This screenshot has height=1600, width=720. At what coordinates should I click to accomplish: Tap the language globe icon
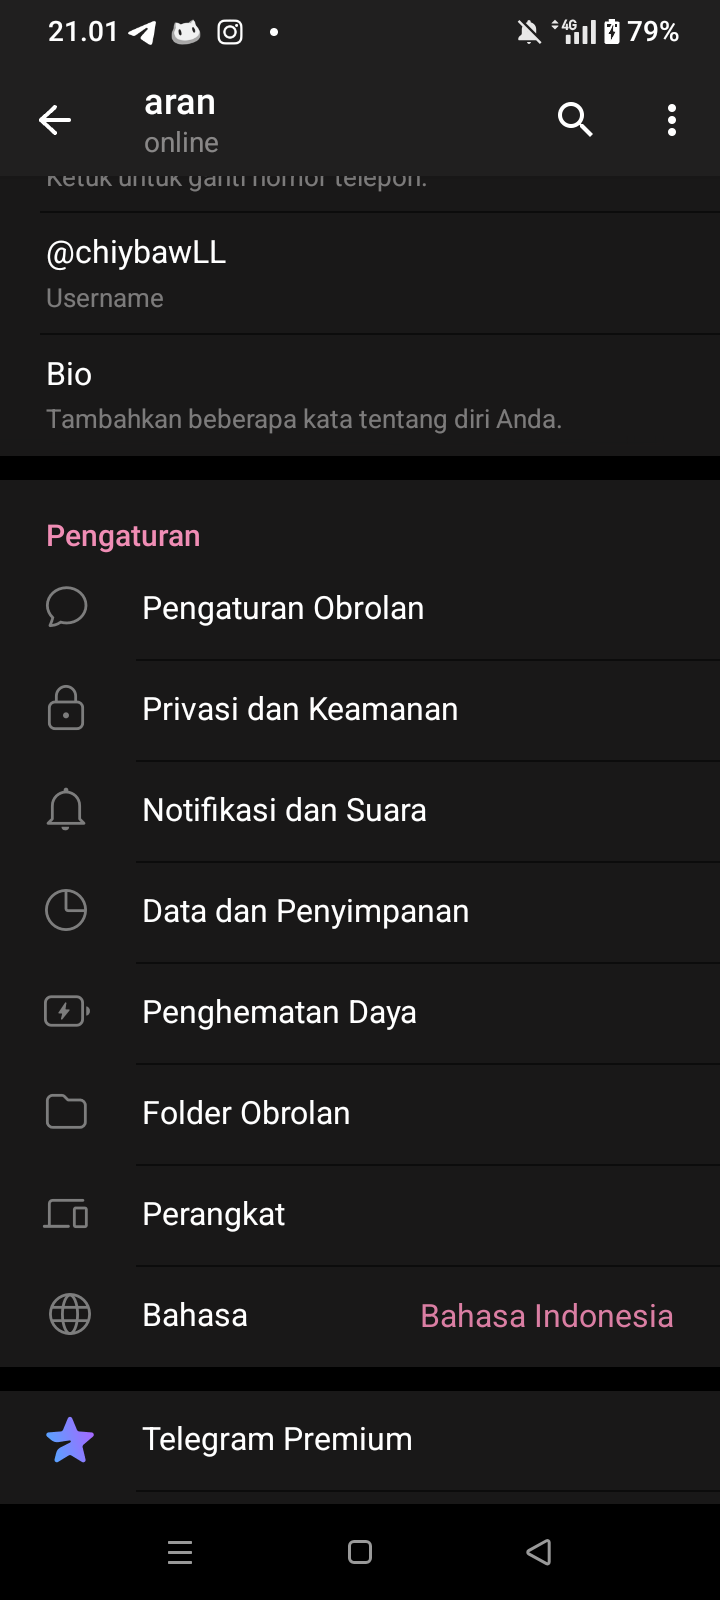pos(69,1315)
